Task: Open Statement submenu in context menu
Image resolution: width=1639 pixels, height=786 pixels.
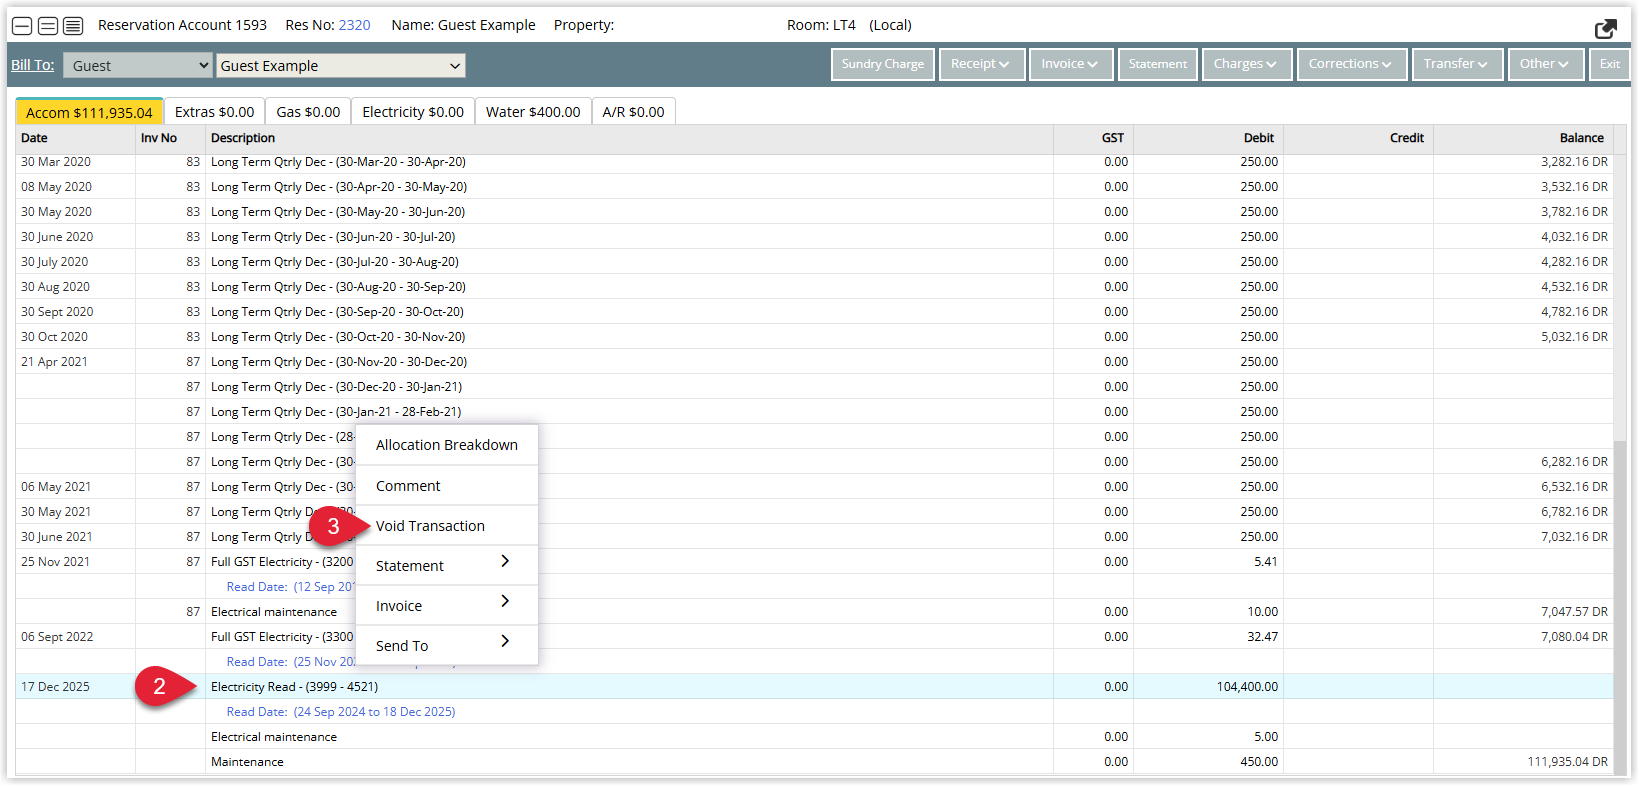Action: click(447, 566)
